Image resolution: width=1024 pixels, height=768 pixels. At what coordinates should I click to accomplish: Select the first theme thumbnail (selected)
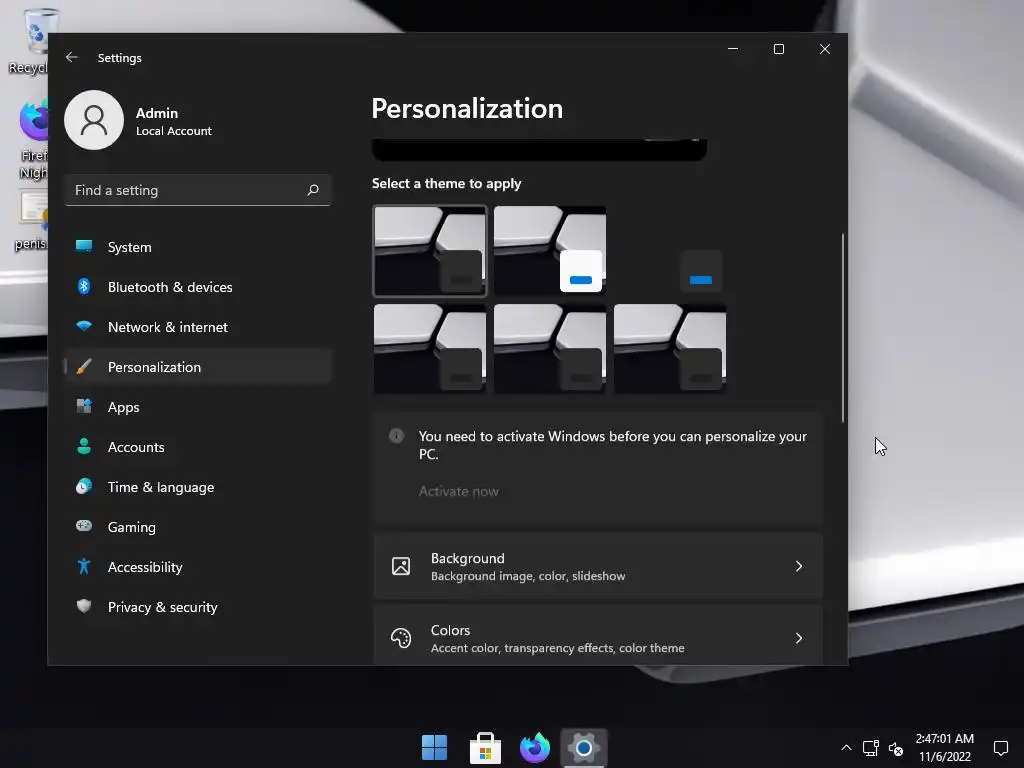(430, 251)
